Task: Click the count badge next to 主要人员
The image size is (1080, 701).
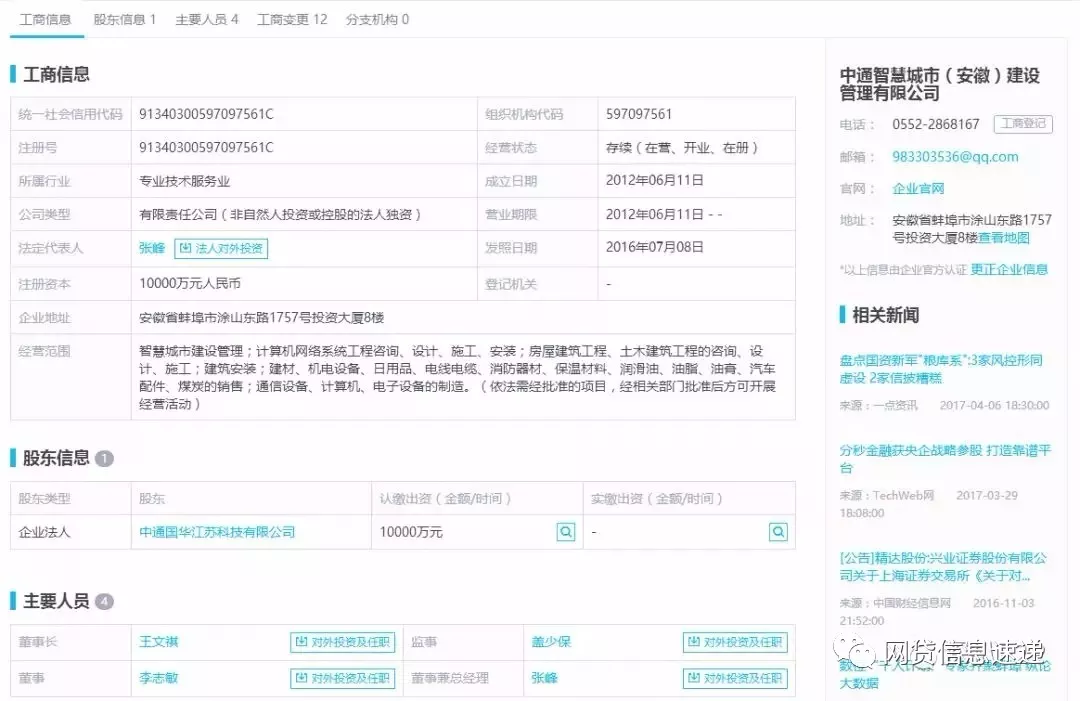Action: 104,602
